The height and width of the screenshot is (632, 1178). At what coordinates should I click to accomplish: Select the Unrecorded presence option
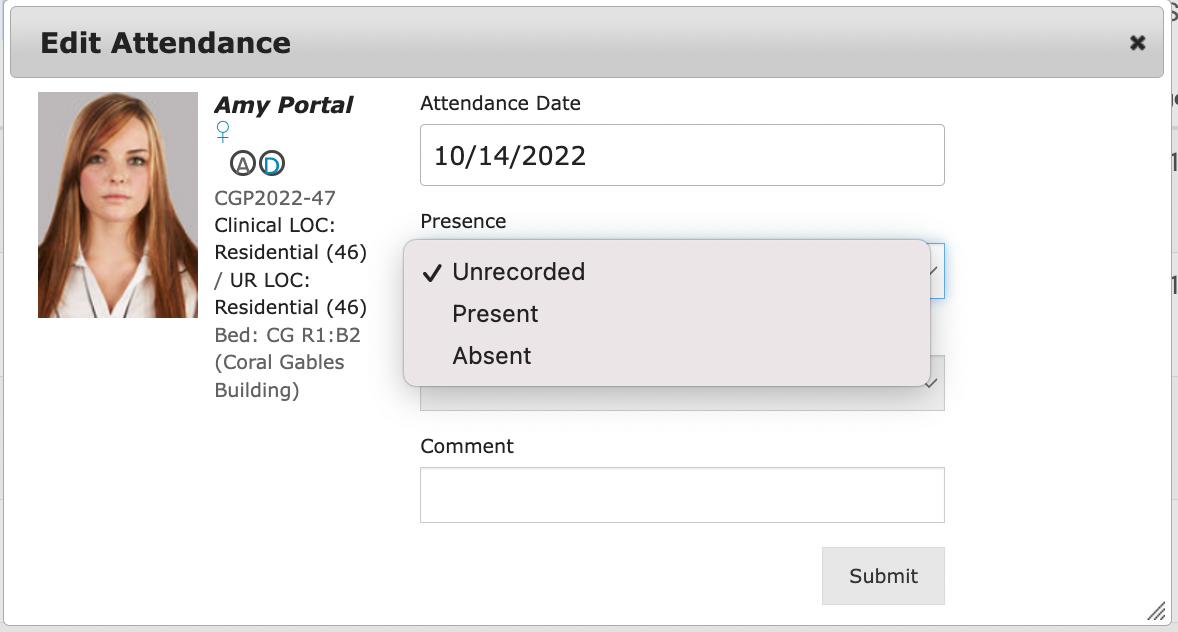pyautogui.click(x=518, y=272)
